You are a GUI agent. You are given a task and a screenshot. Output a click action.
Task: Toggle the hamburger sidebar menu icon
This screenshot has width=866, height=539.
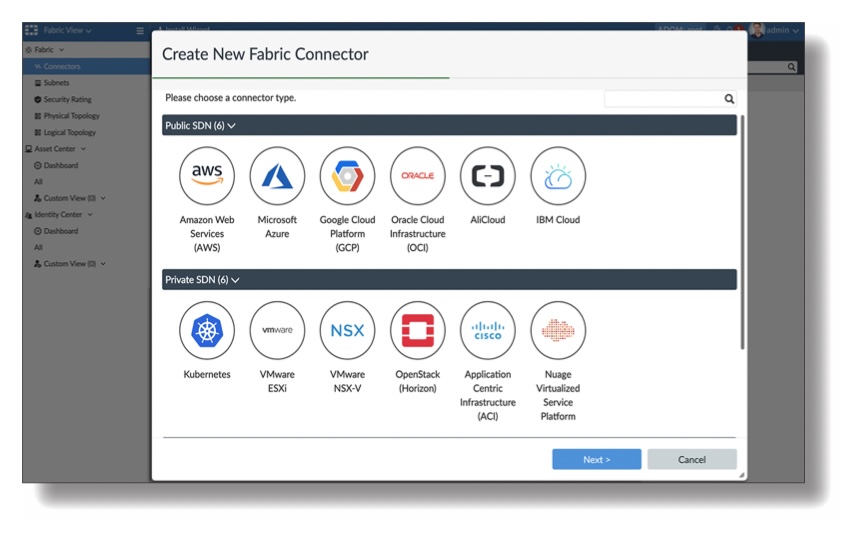(x=140, y=31)
